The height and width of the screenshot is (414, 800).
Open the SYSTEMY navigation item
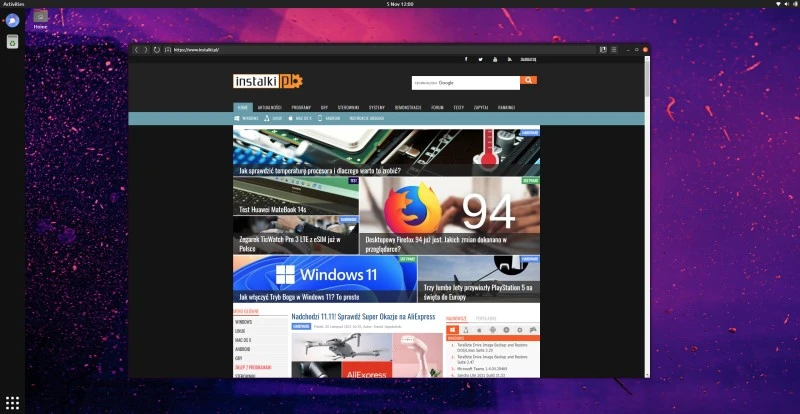(377, 108)
